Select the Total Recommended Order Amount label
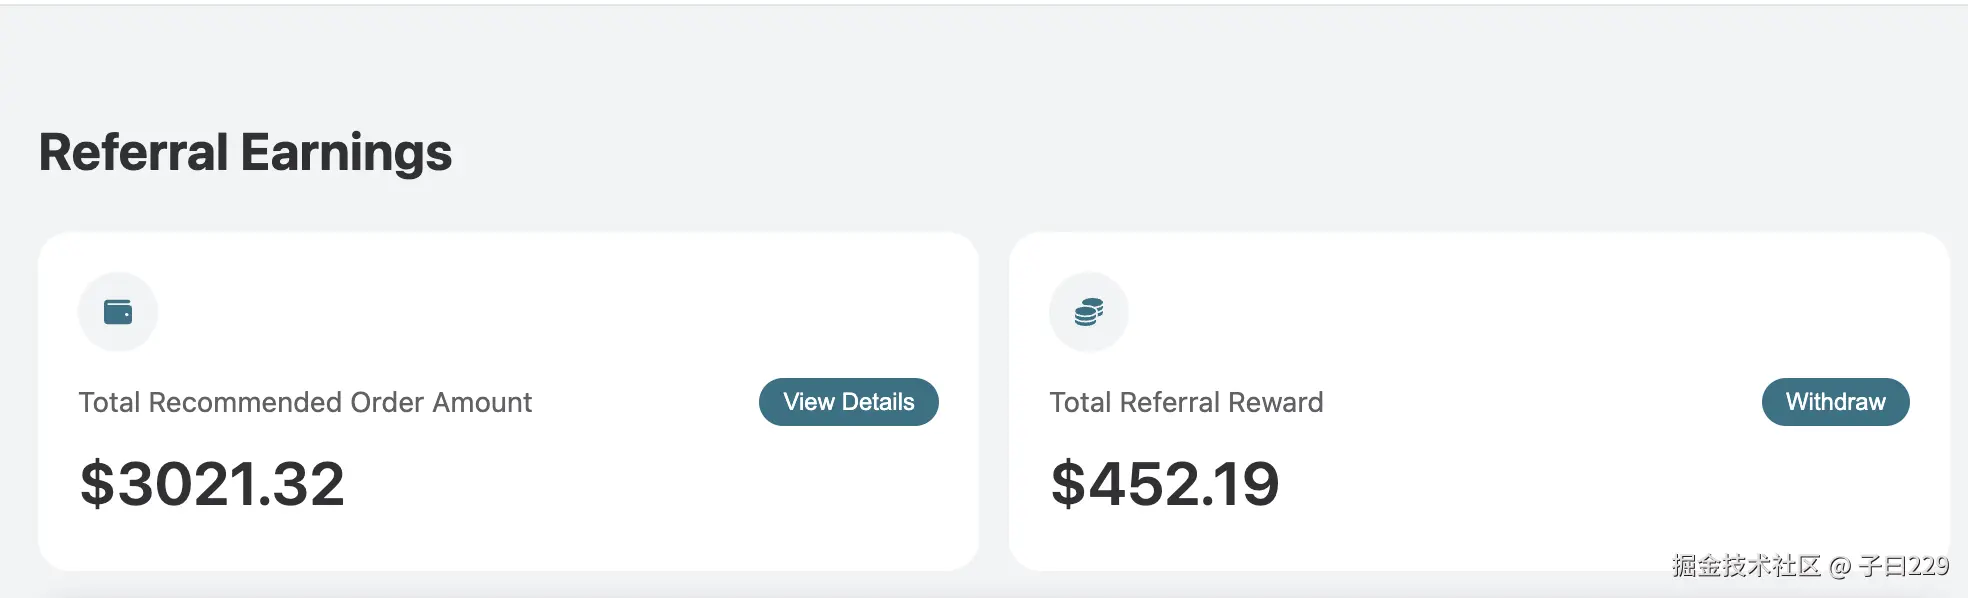The height and width of the screenshot is (598, 1968). point(305,402)
